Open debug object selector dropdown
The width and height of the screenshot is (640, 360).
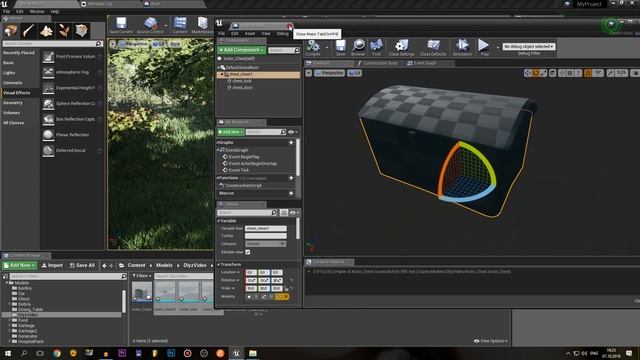(x=529, y=47)
